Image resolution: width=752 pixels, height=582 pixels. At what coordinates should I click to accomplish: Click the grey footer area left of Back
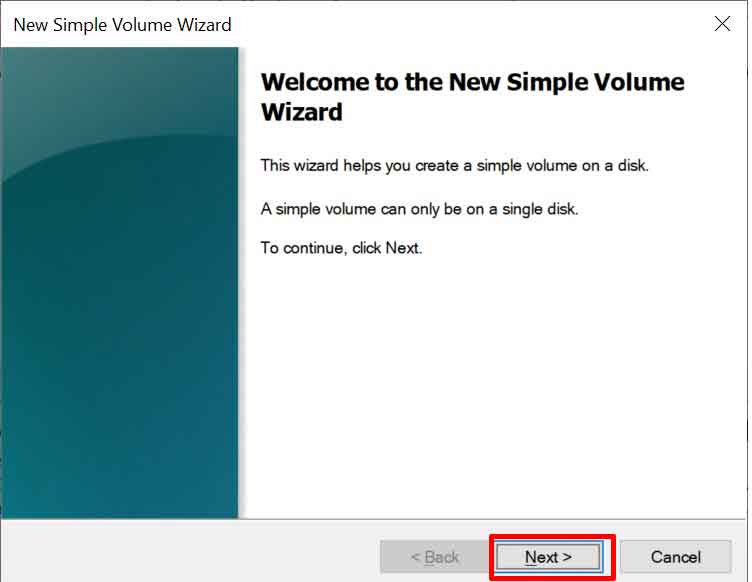point(189,551)
